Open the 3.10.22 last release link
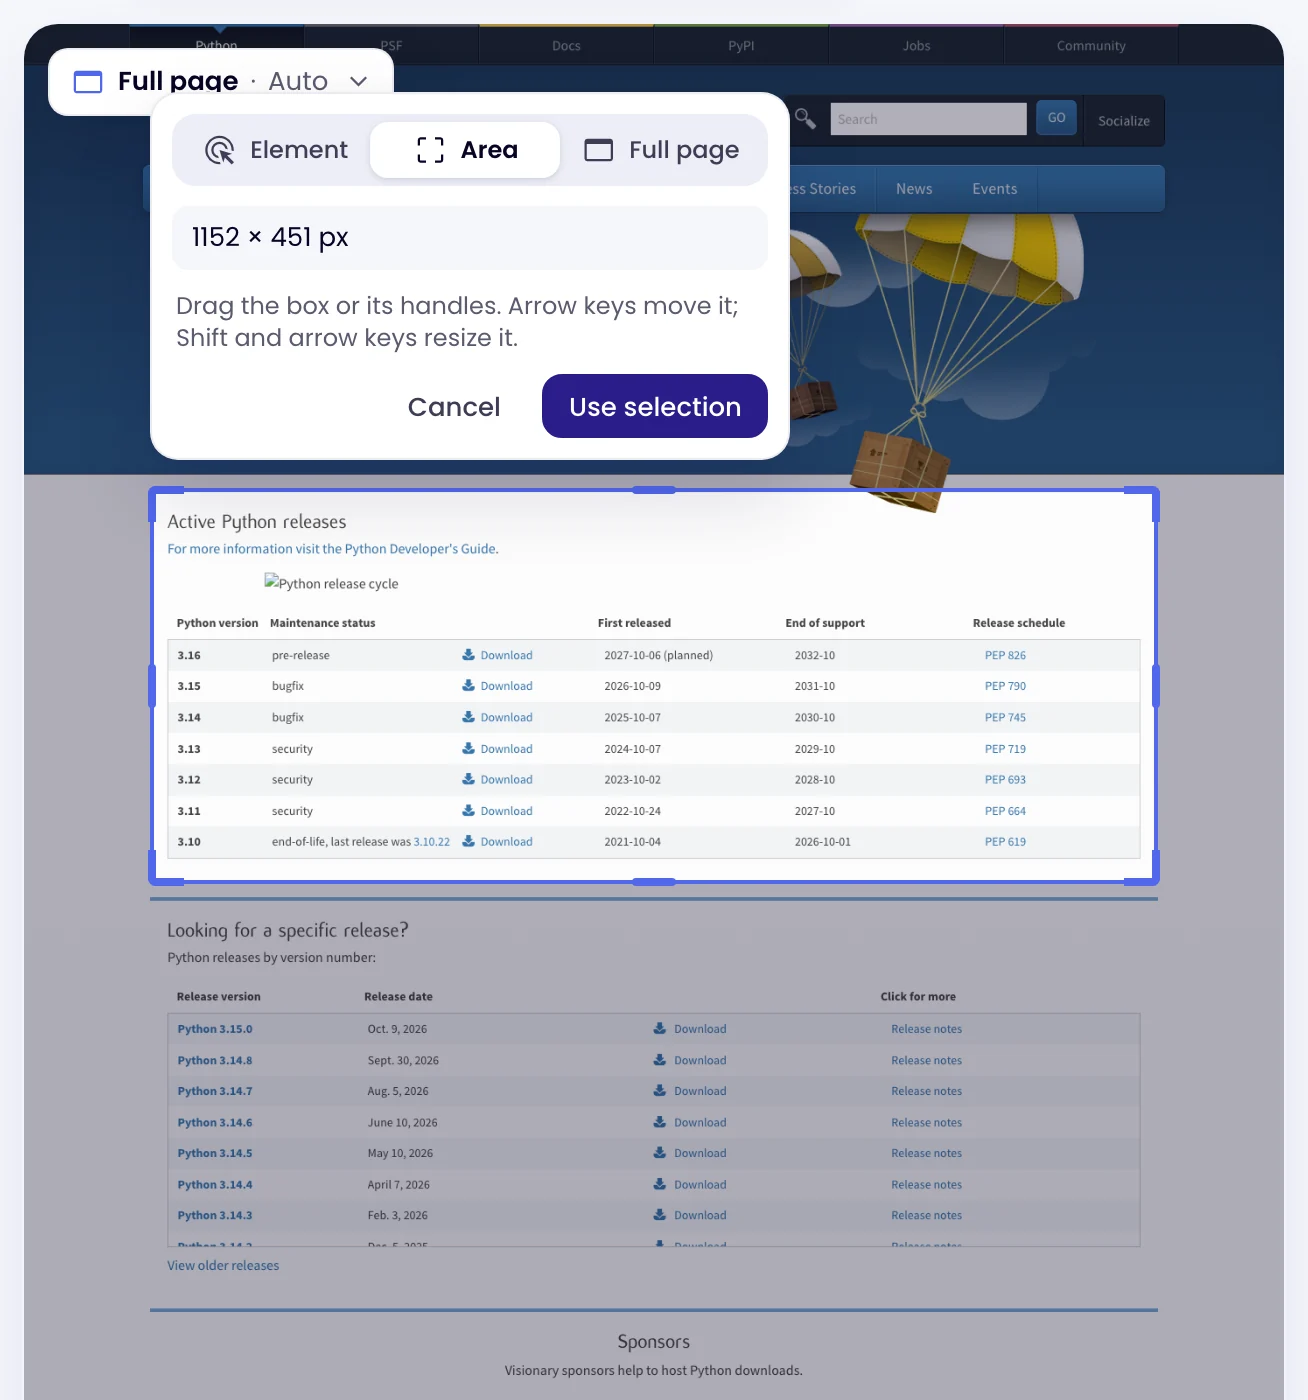Screen dimensions: 1308x1400 [x=432, y=842]
